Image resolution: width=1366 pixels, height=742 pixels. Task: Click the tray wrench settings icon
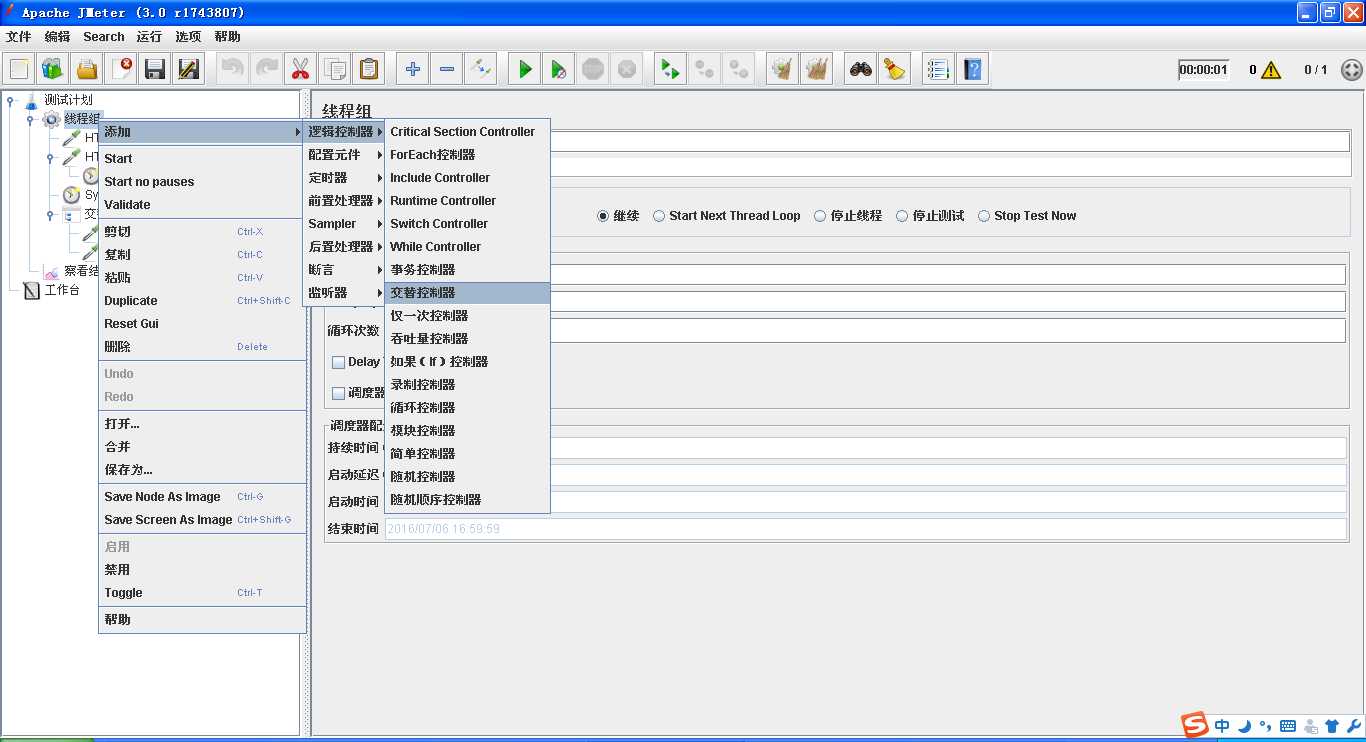point(1354,726)
